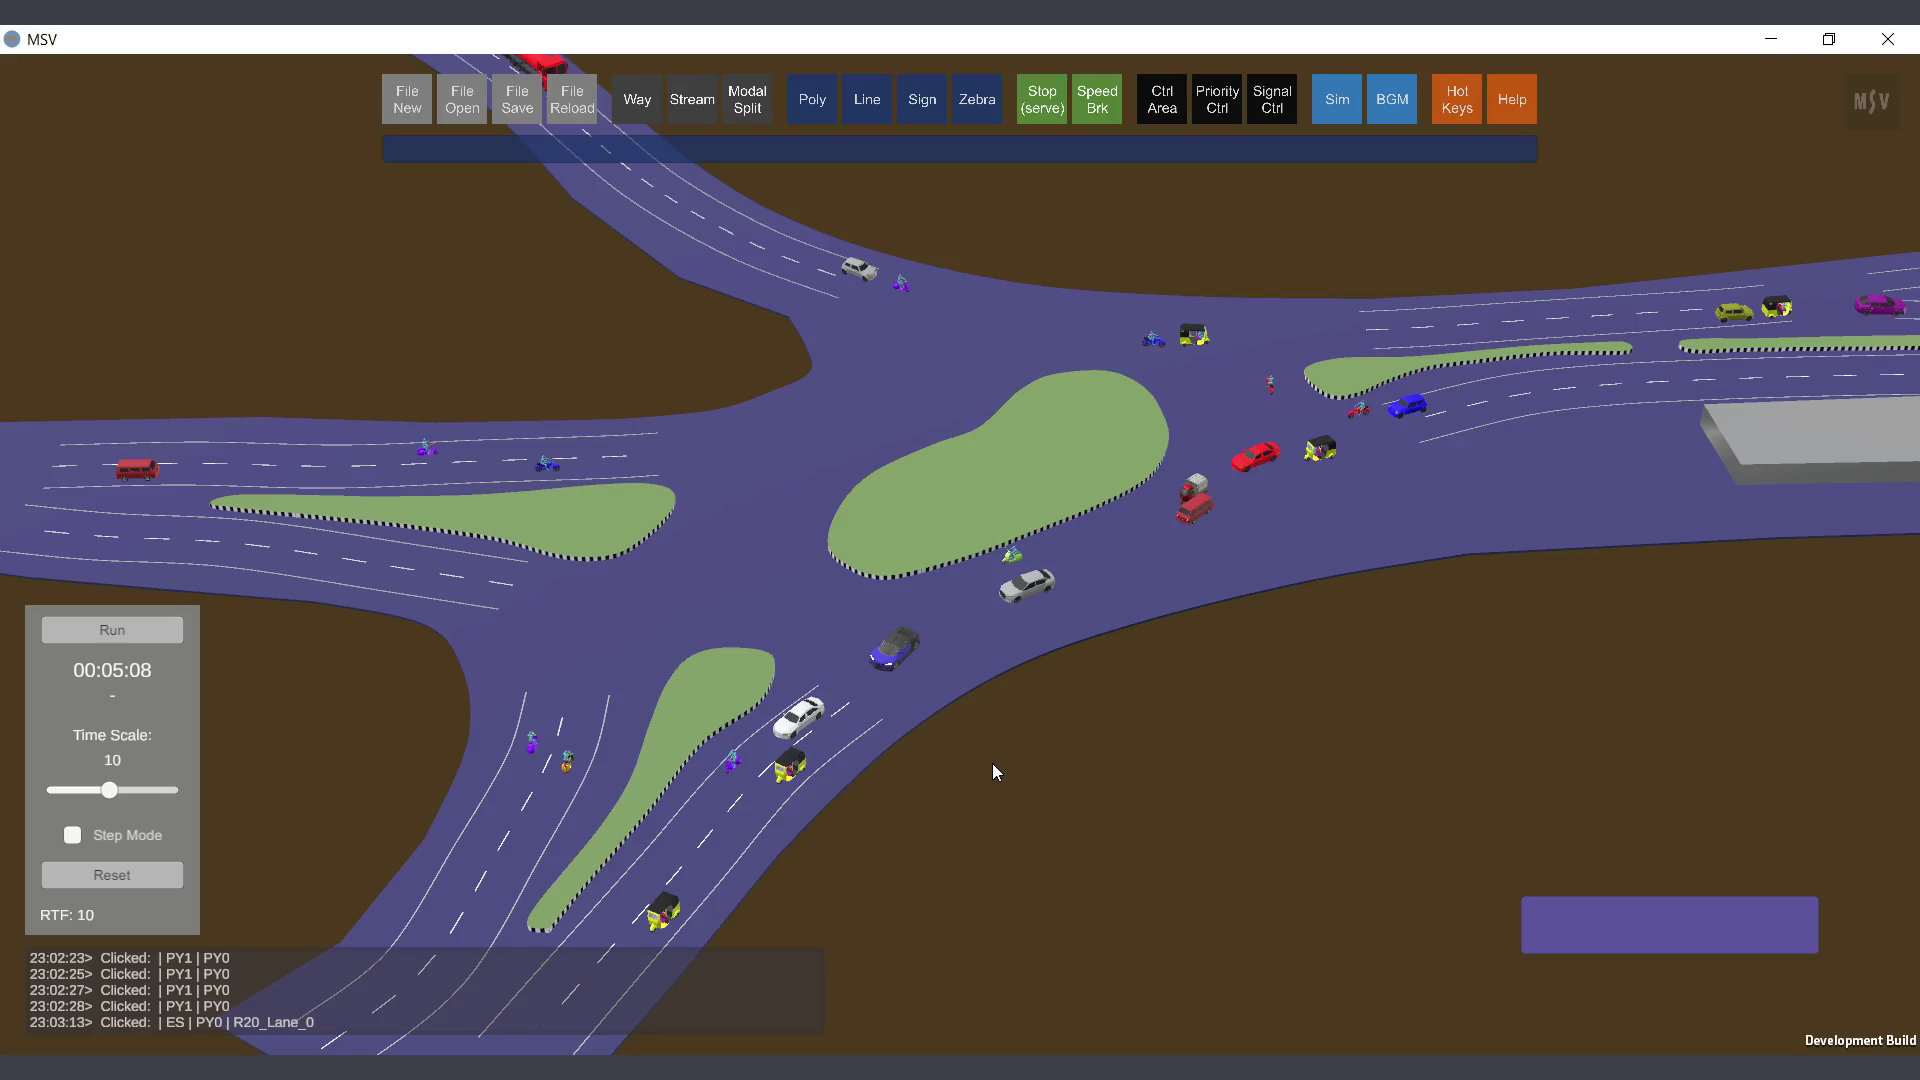Click the File New toolbar button

click(x=407, y=99)
